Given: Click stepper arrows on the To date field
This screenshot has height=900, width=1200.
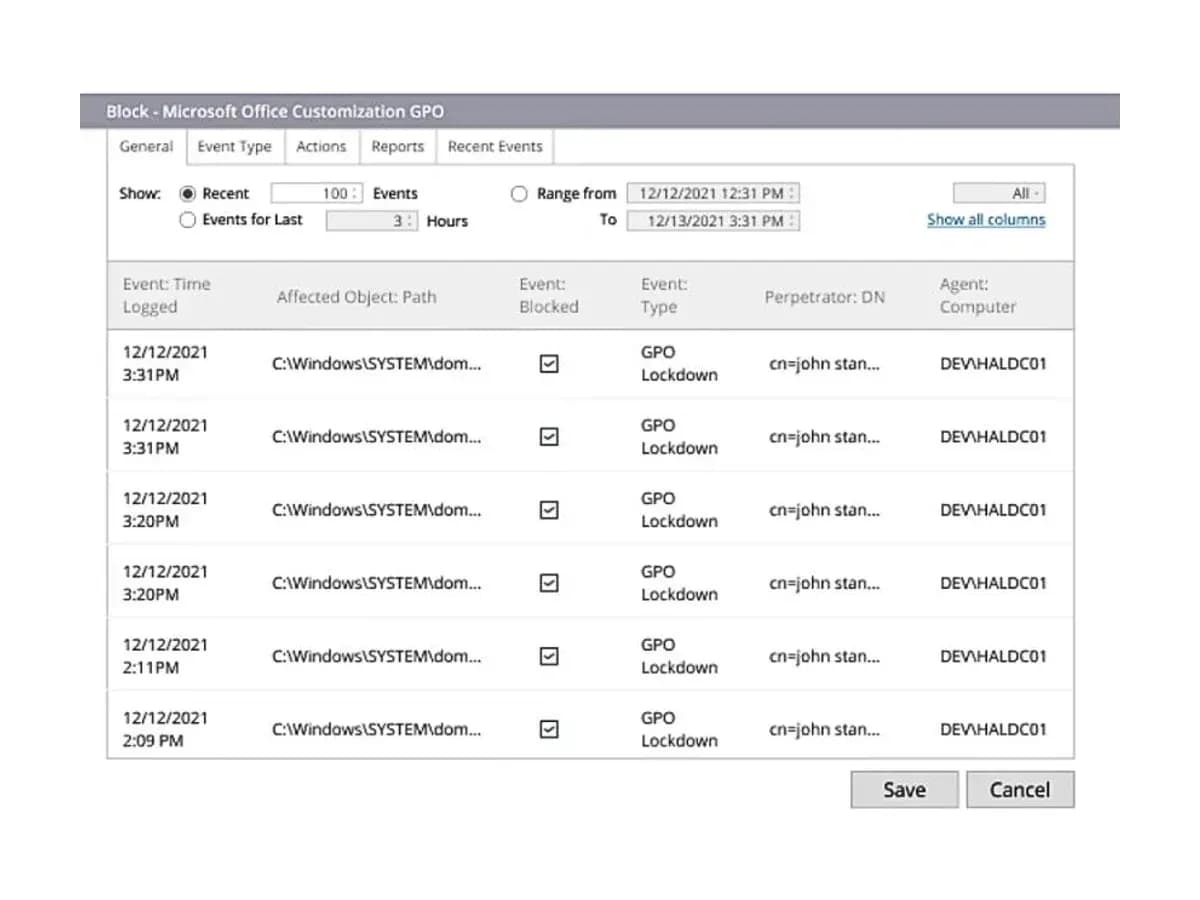Looking at the screenshot, I should (792, 221).
